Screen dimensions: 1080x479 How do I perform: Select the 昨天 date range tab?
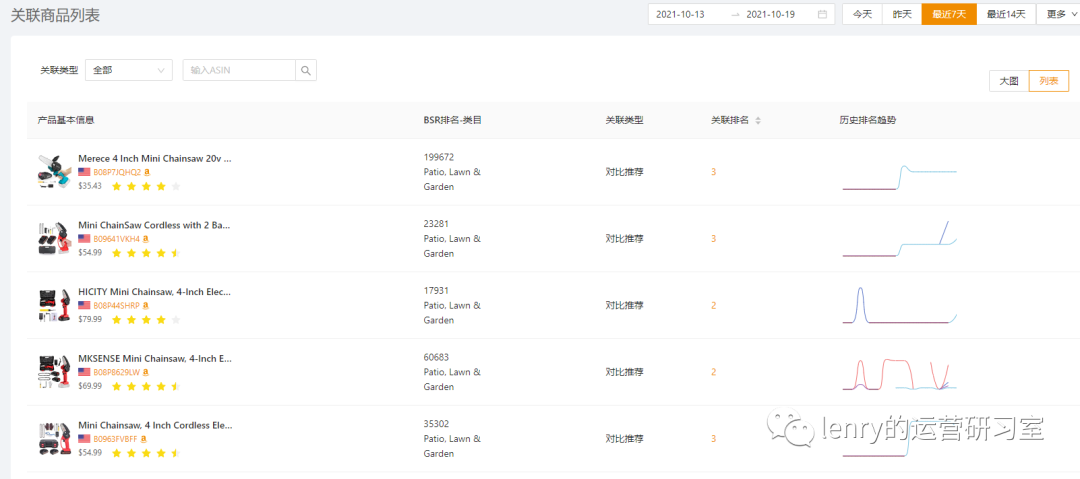point(902,14)
